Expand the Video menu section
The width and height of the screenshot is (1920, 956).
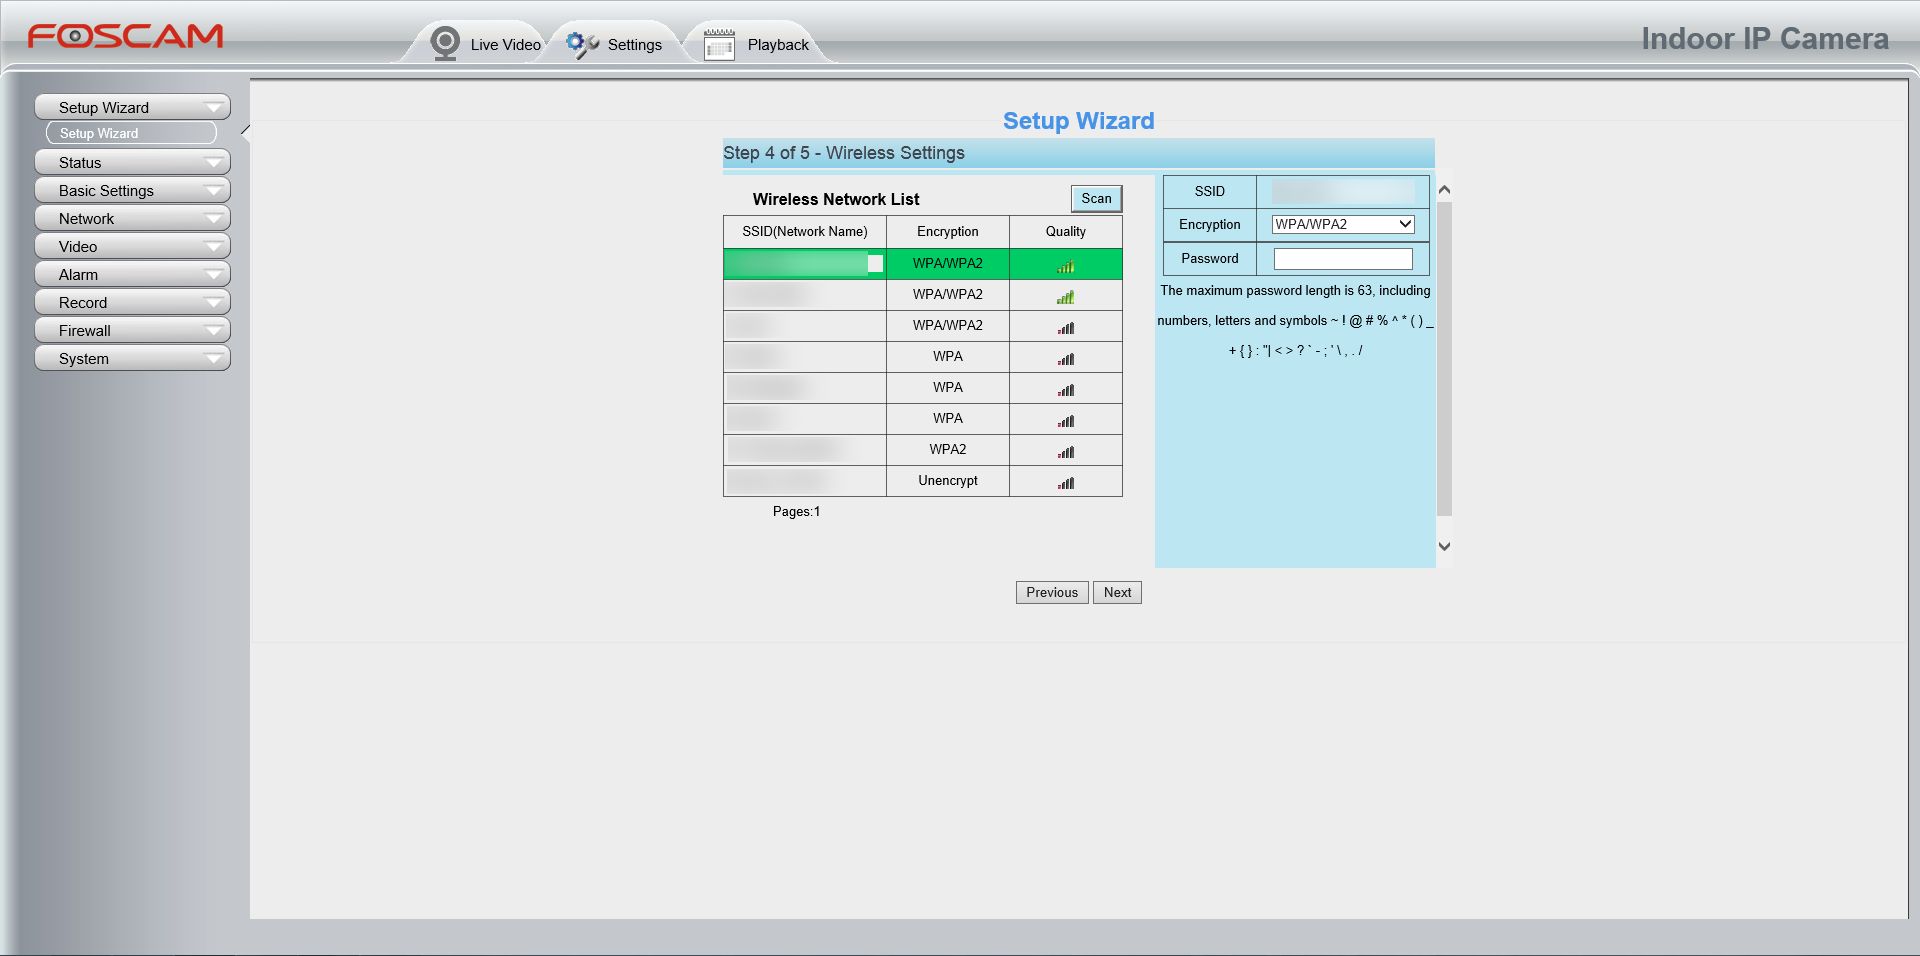(133, 246)
